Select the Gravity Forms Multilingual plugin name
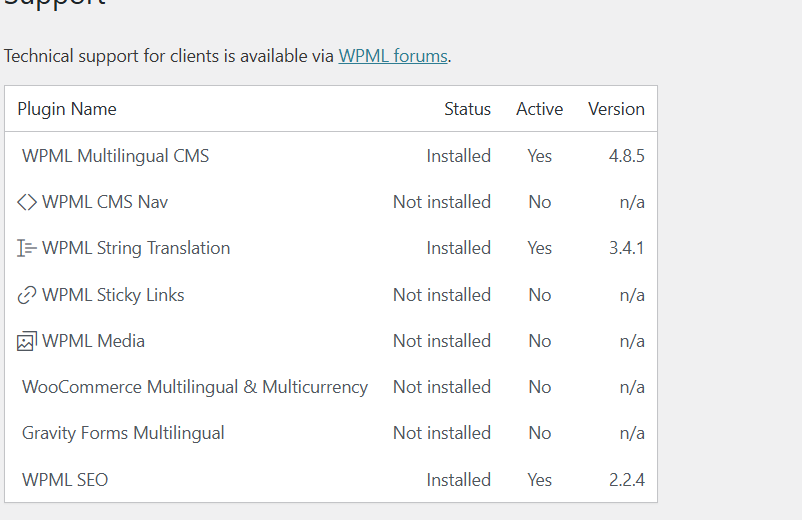This screenshot has height=520, width=802. tap(123, 433)
